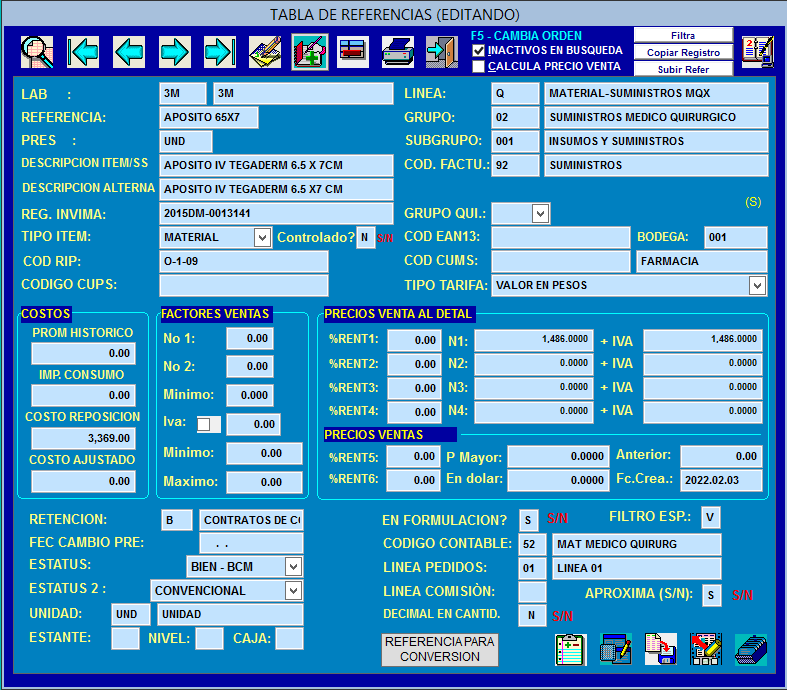The height and width of the screenshot is (690, 787).
Task: Click the Retencion B code field
Action: [x=177, y=520]
